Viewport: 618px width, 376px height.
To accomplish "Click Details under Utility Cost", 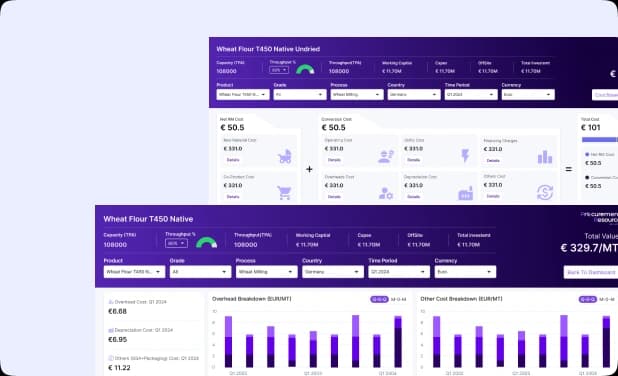I will coord(413,160).
